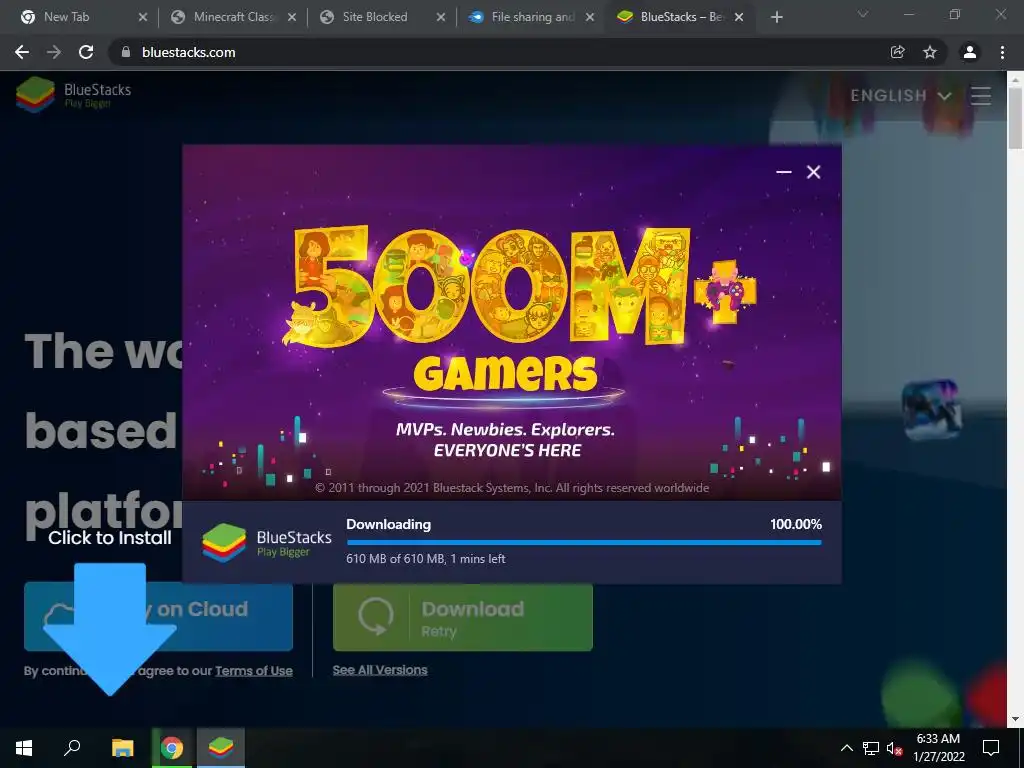Viewport: 1024px width, 768px height.
Task: Open Windows taskbar search
Action: pos(72,748)
